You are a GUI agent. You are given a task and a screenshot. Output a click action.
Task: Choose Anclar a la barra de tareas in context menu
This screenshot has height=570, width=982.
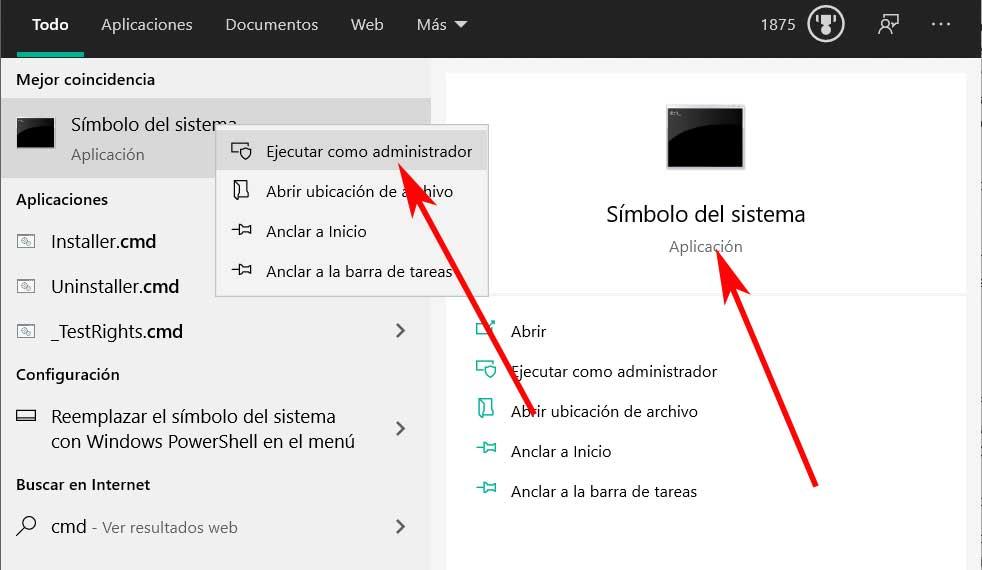351,272
